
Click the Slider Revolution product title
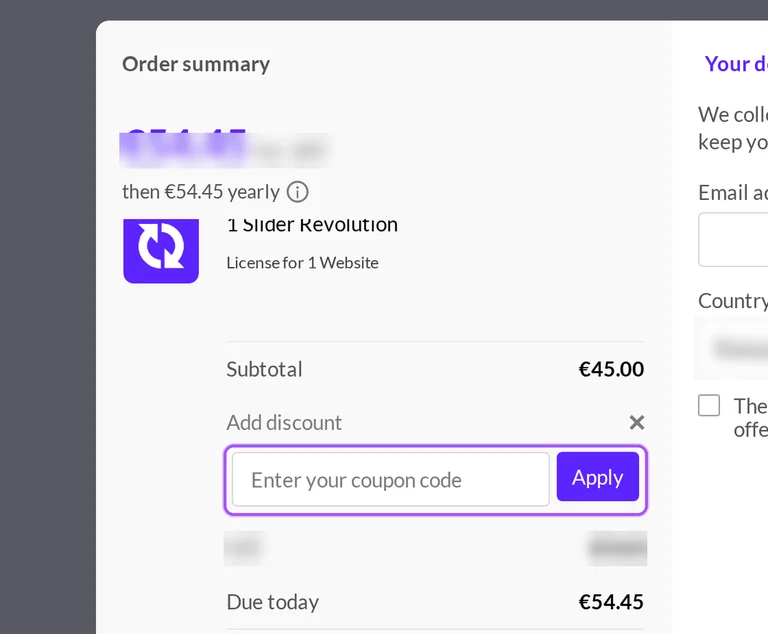coord(312,225)
